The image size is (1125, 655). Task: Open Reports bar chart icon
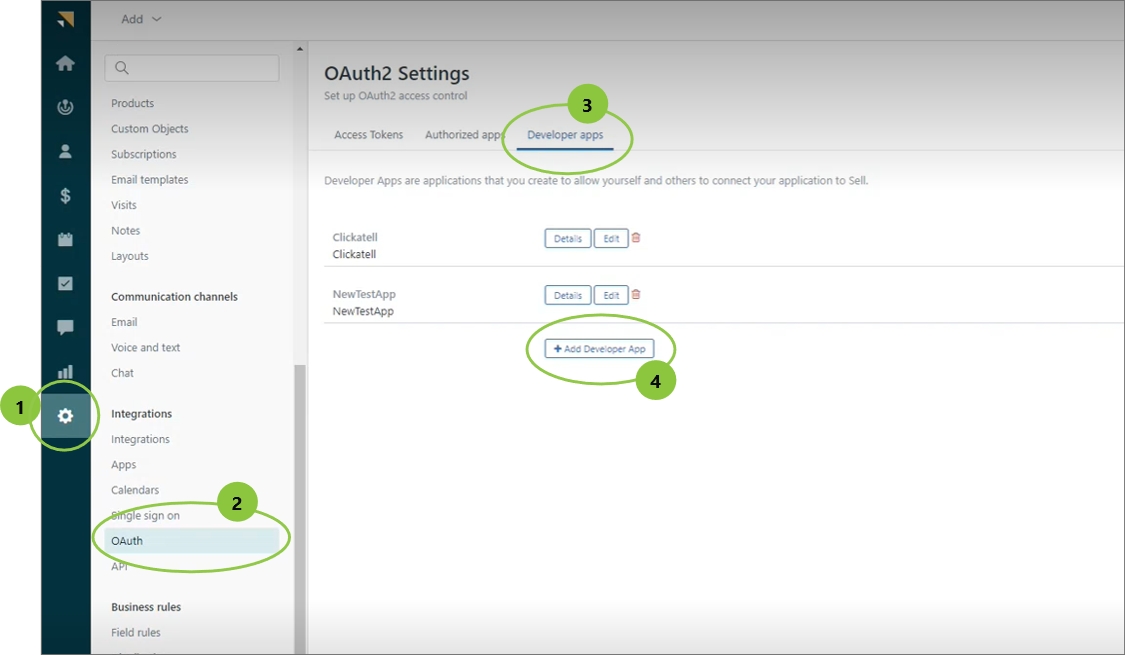click(65, 372)
